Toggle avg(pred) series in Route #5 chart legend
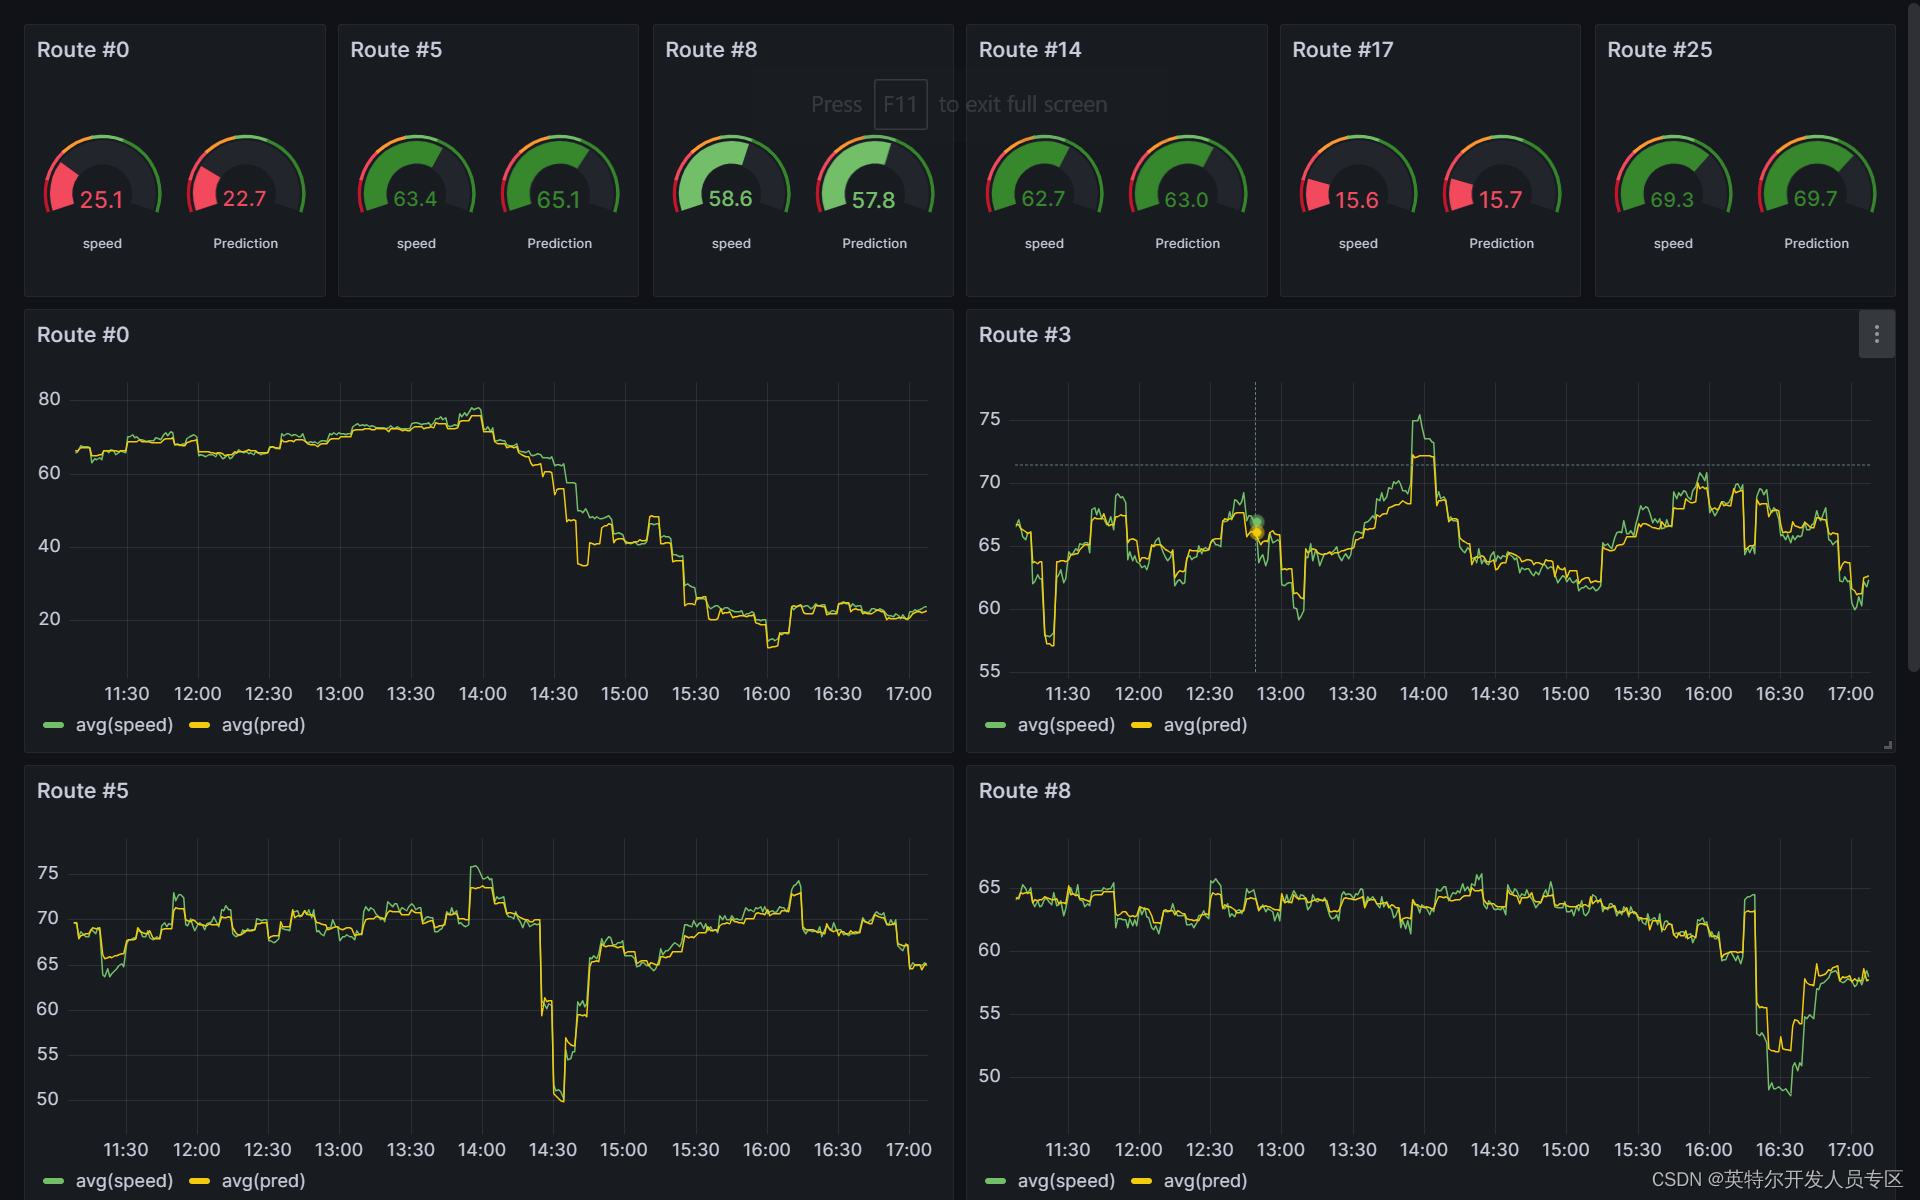1920x1200 pixels. (263, 1181)
